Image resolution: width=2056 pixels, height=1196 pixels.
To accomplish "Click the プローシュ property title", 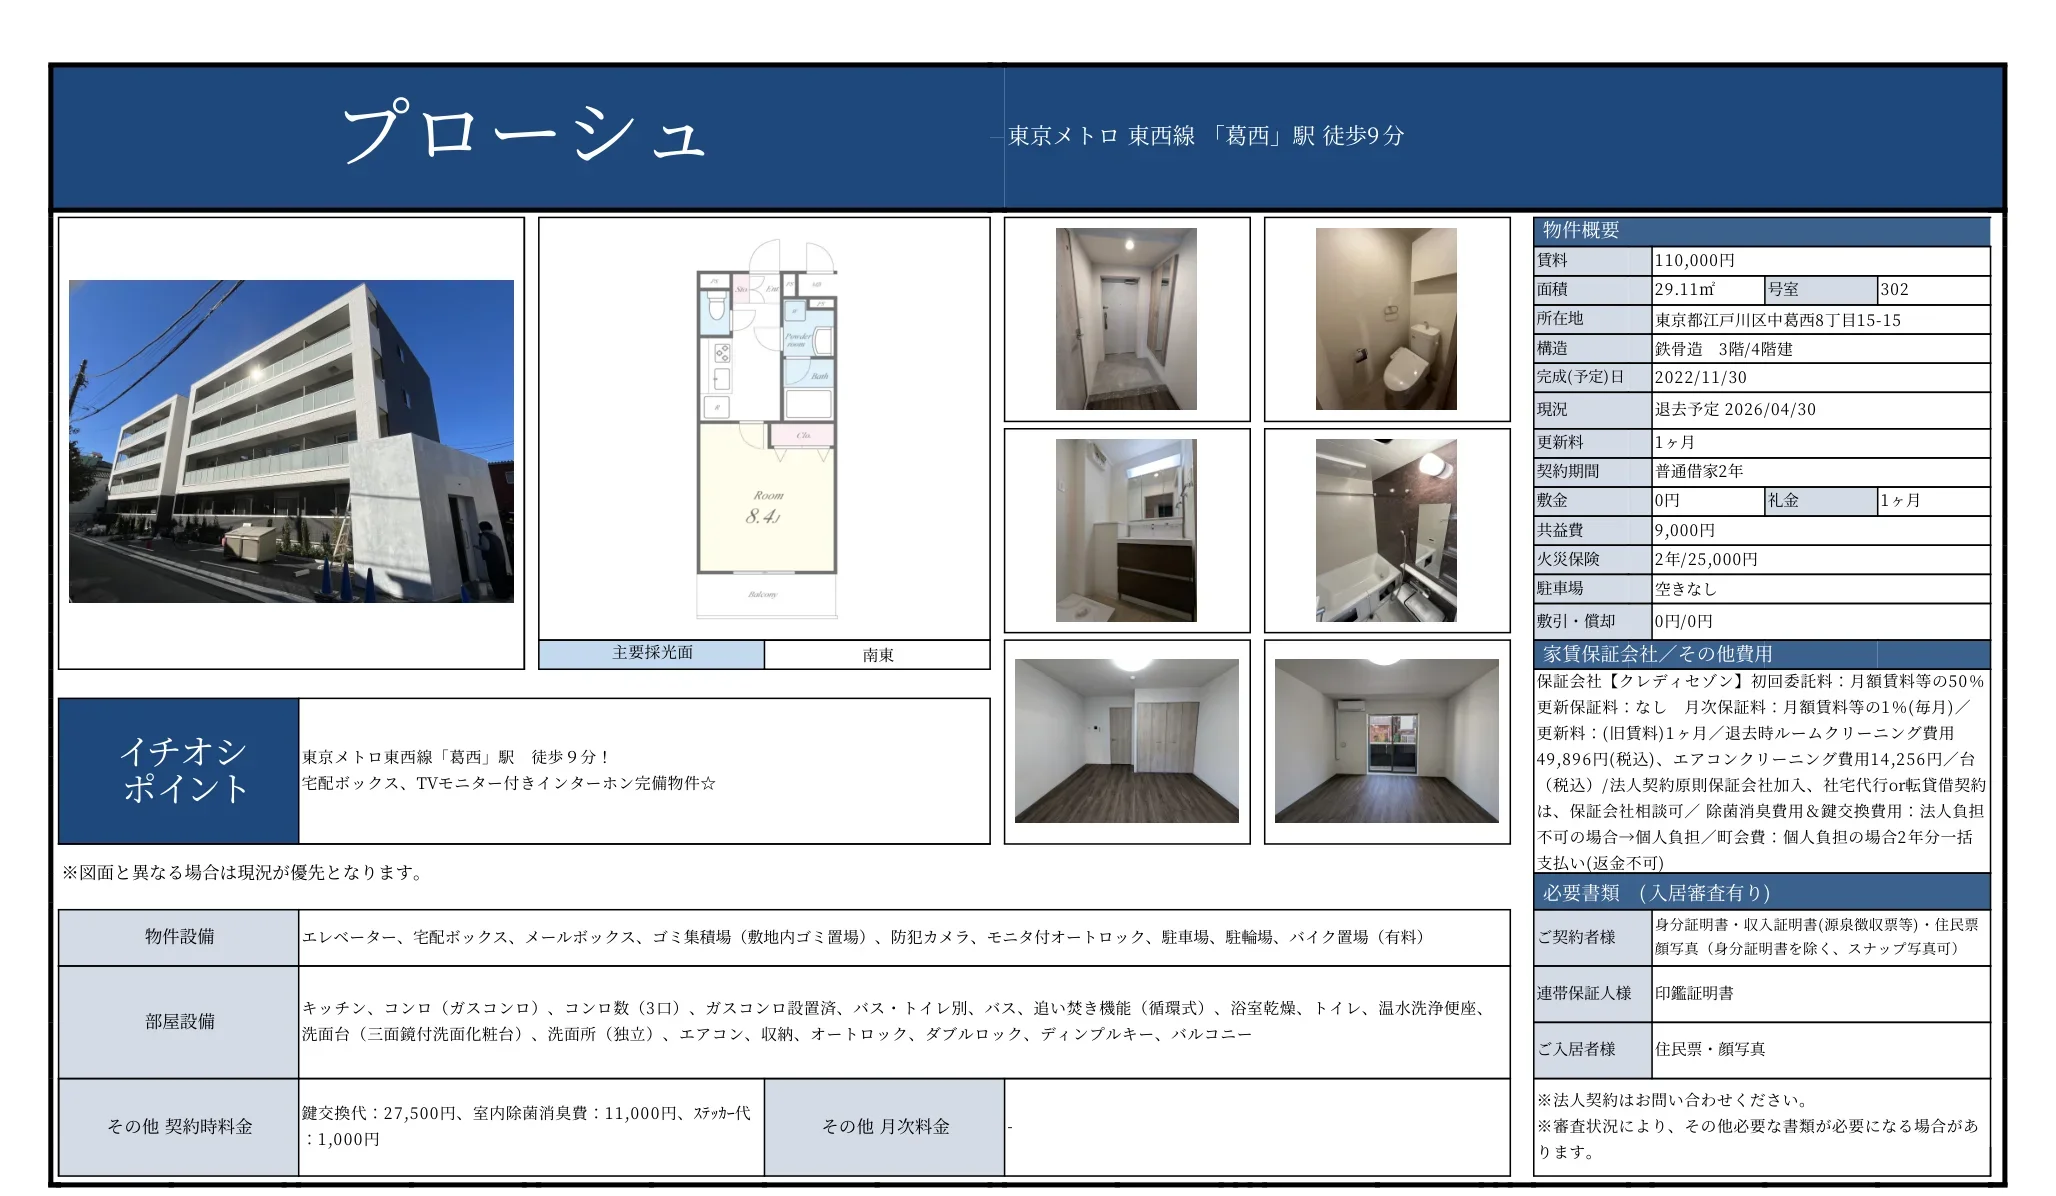I will click(x=524, y=134).
